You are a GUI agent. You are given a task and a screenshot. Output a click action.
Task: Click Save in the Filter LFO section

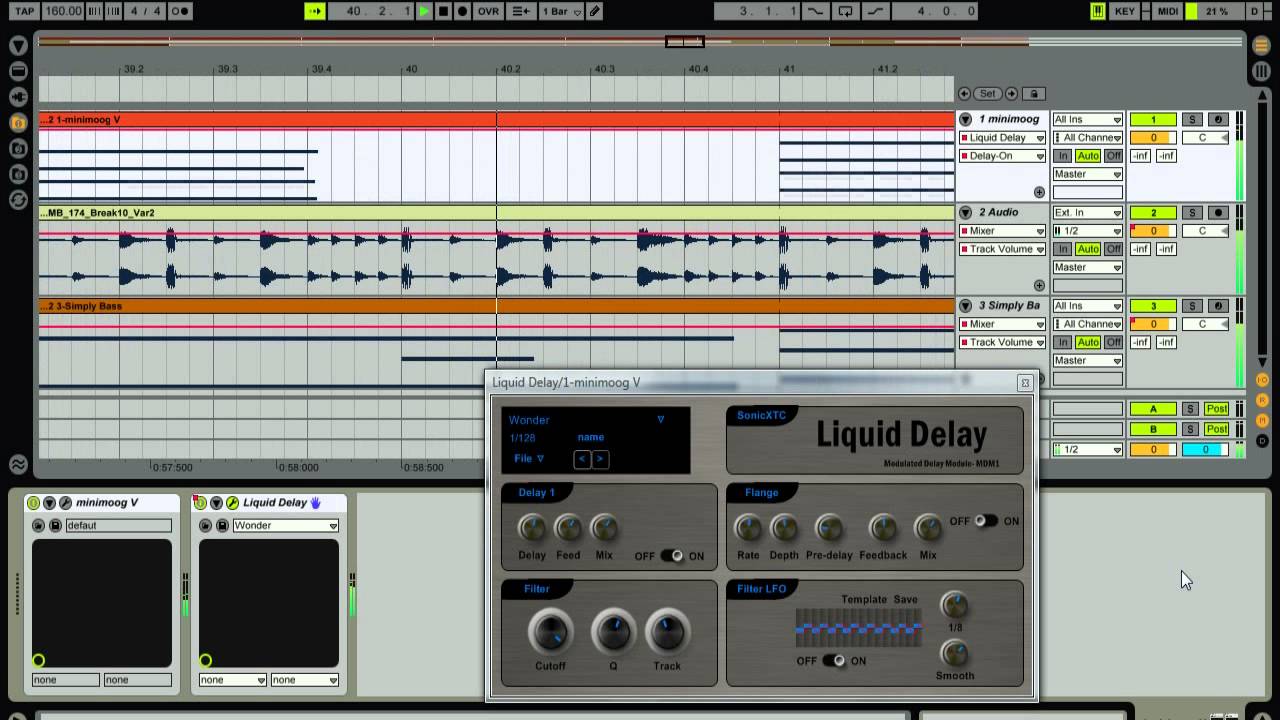tap(905, 600)
